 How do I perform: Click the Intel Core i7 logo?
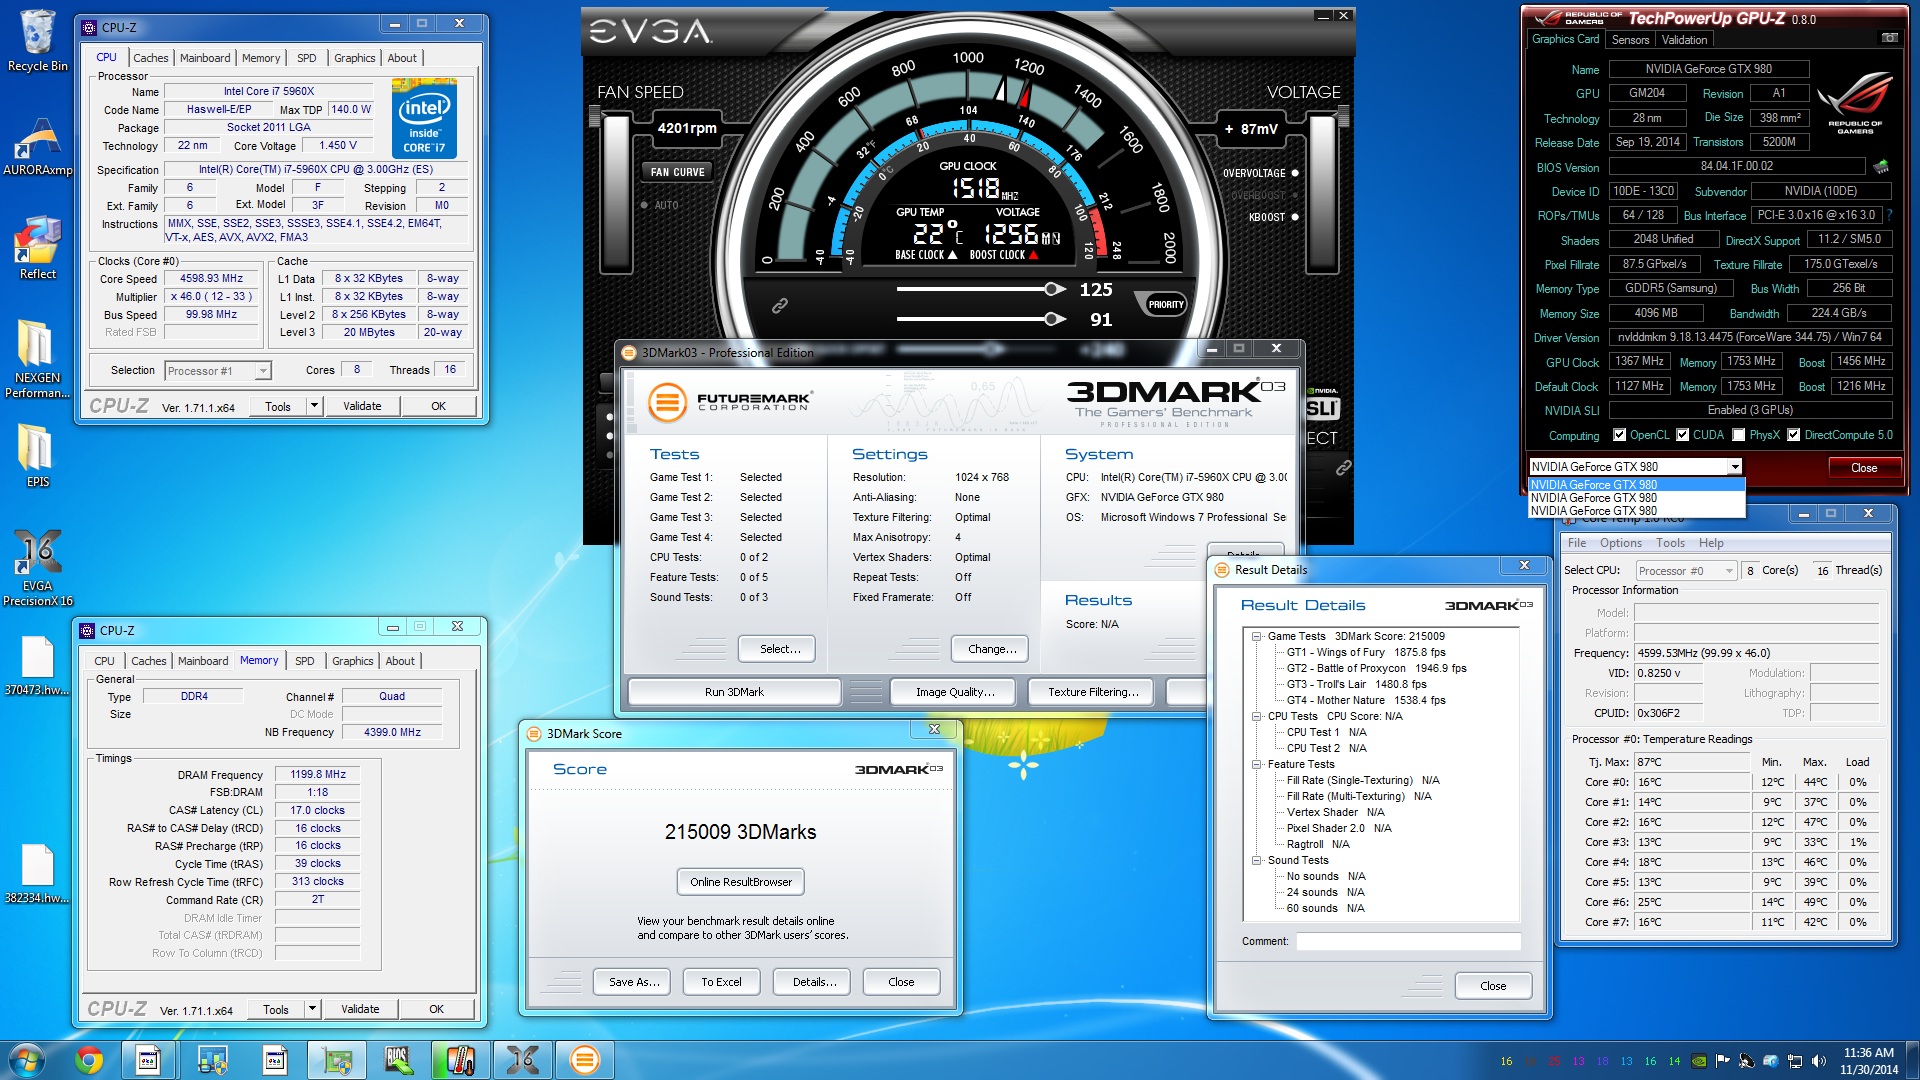pyautogui.click(x=424, y=120)
